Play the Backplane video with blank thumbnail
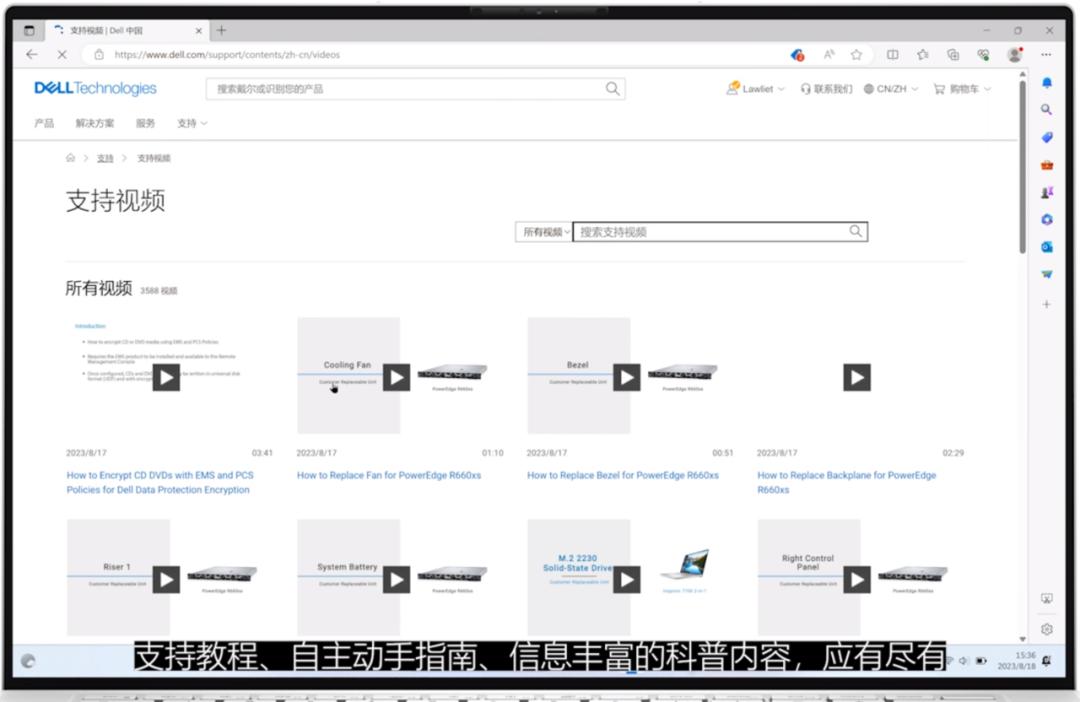1080x702 pixels. click(x=857, y=378)
